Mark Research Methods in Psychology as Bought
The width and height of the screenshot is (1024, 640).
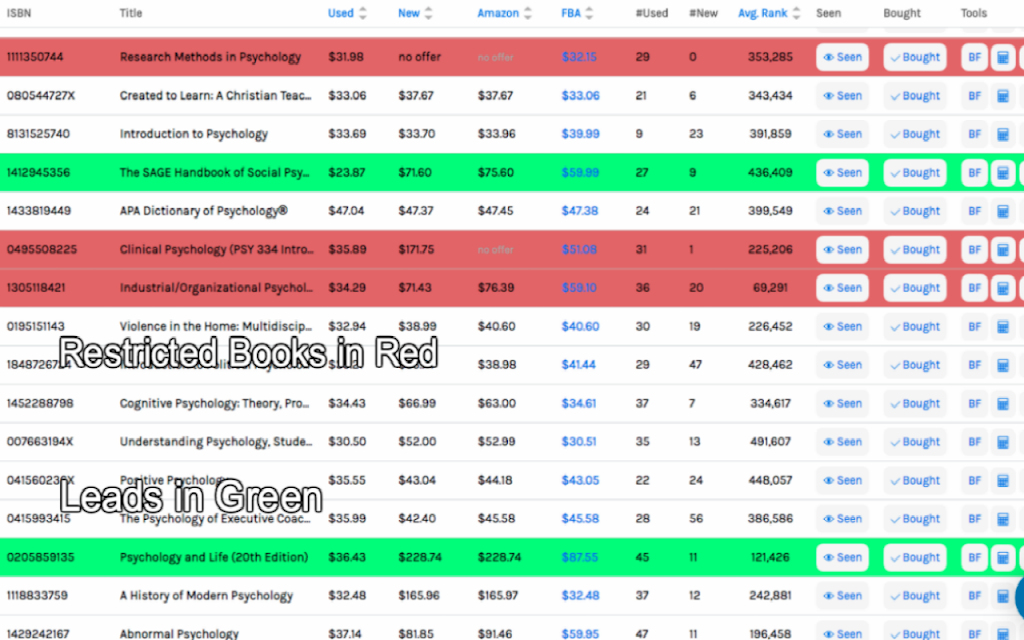point(915,57)
